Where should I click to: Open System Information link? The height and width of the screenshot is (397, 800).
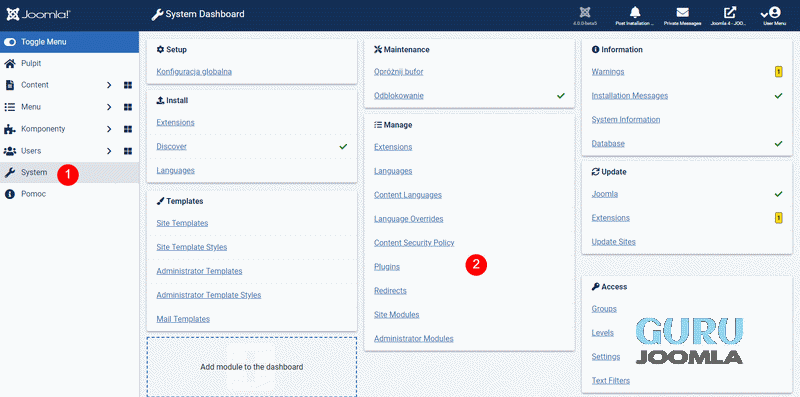point(626,119)
